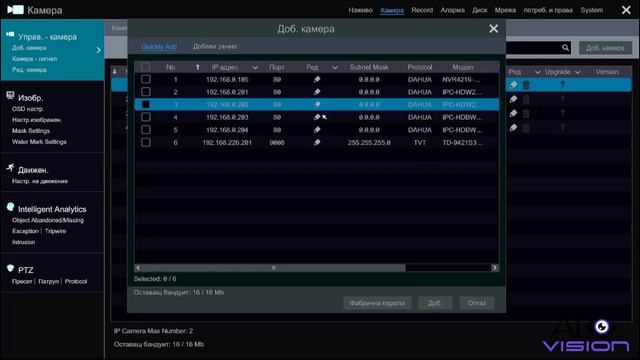Check the box for camera 192.168.0.203
Image resolution: width=640 pixels, height=360 pixels.
[x=145, y=117]
